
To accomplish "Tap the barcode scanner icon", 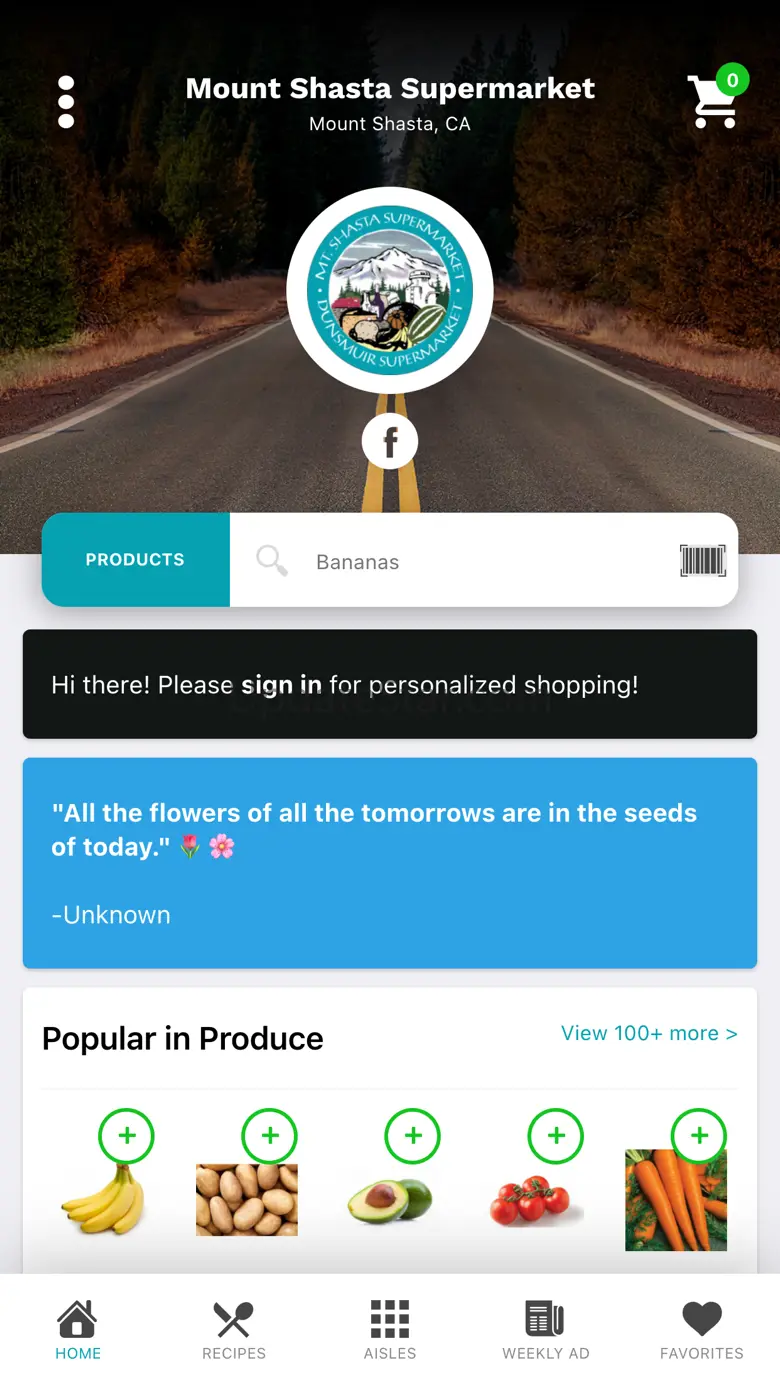I will [x=702, y=561].
